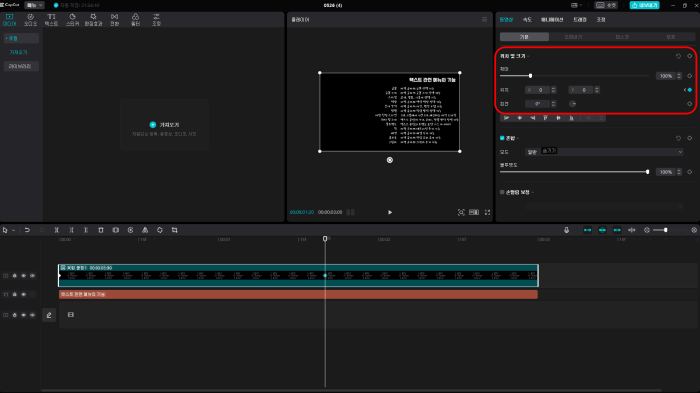Open the Filters (필터) panel icon

coord(135,19)
